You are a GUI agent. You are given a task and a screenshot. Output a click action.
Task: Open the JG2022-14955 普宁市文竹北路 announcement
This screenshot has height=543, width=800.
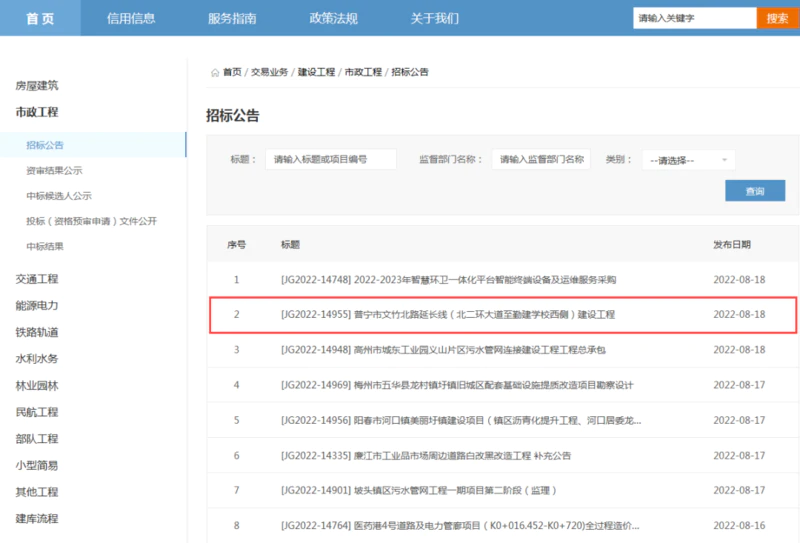point(448,315)
